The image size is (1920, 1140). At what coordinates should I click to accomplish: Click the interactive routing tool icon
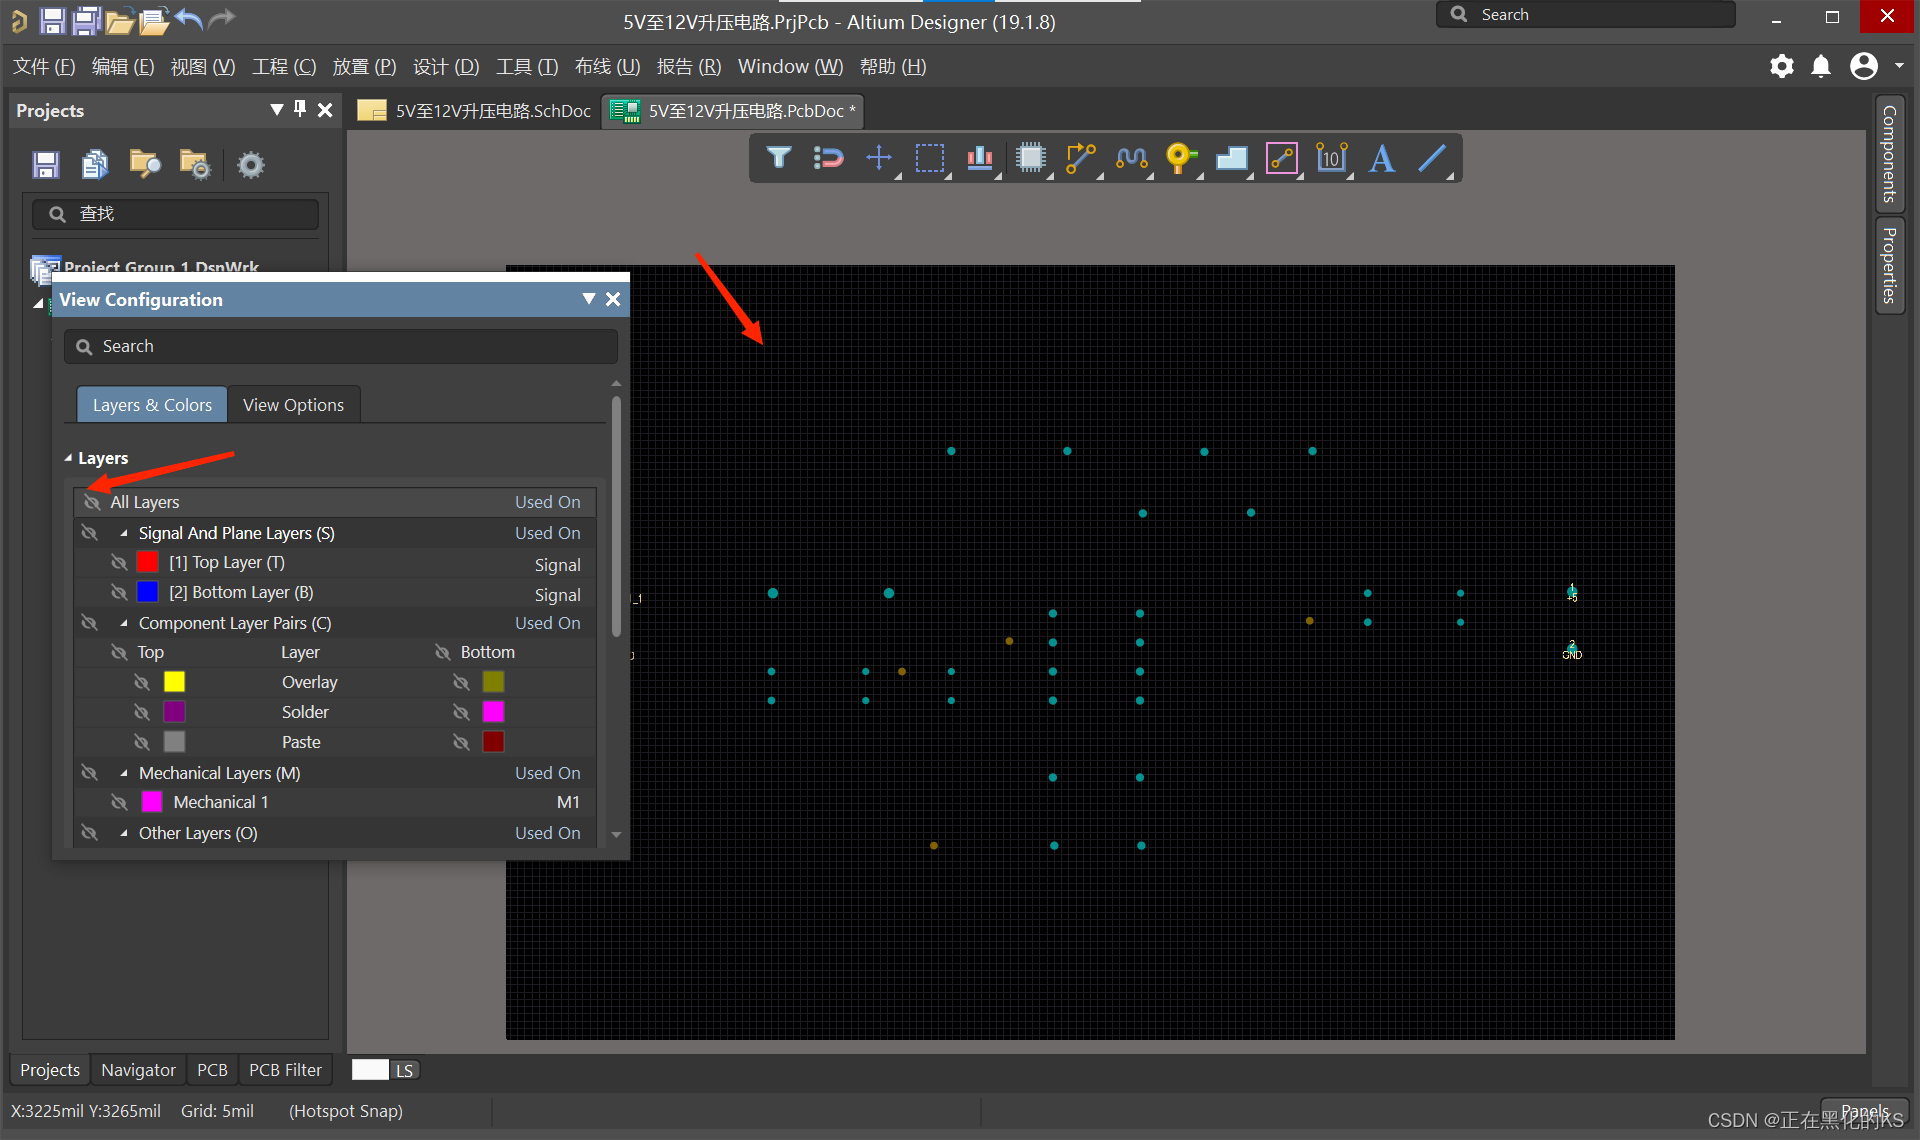click(x=1080, y=158)
